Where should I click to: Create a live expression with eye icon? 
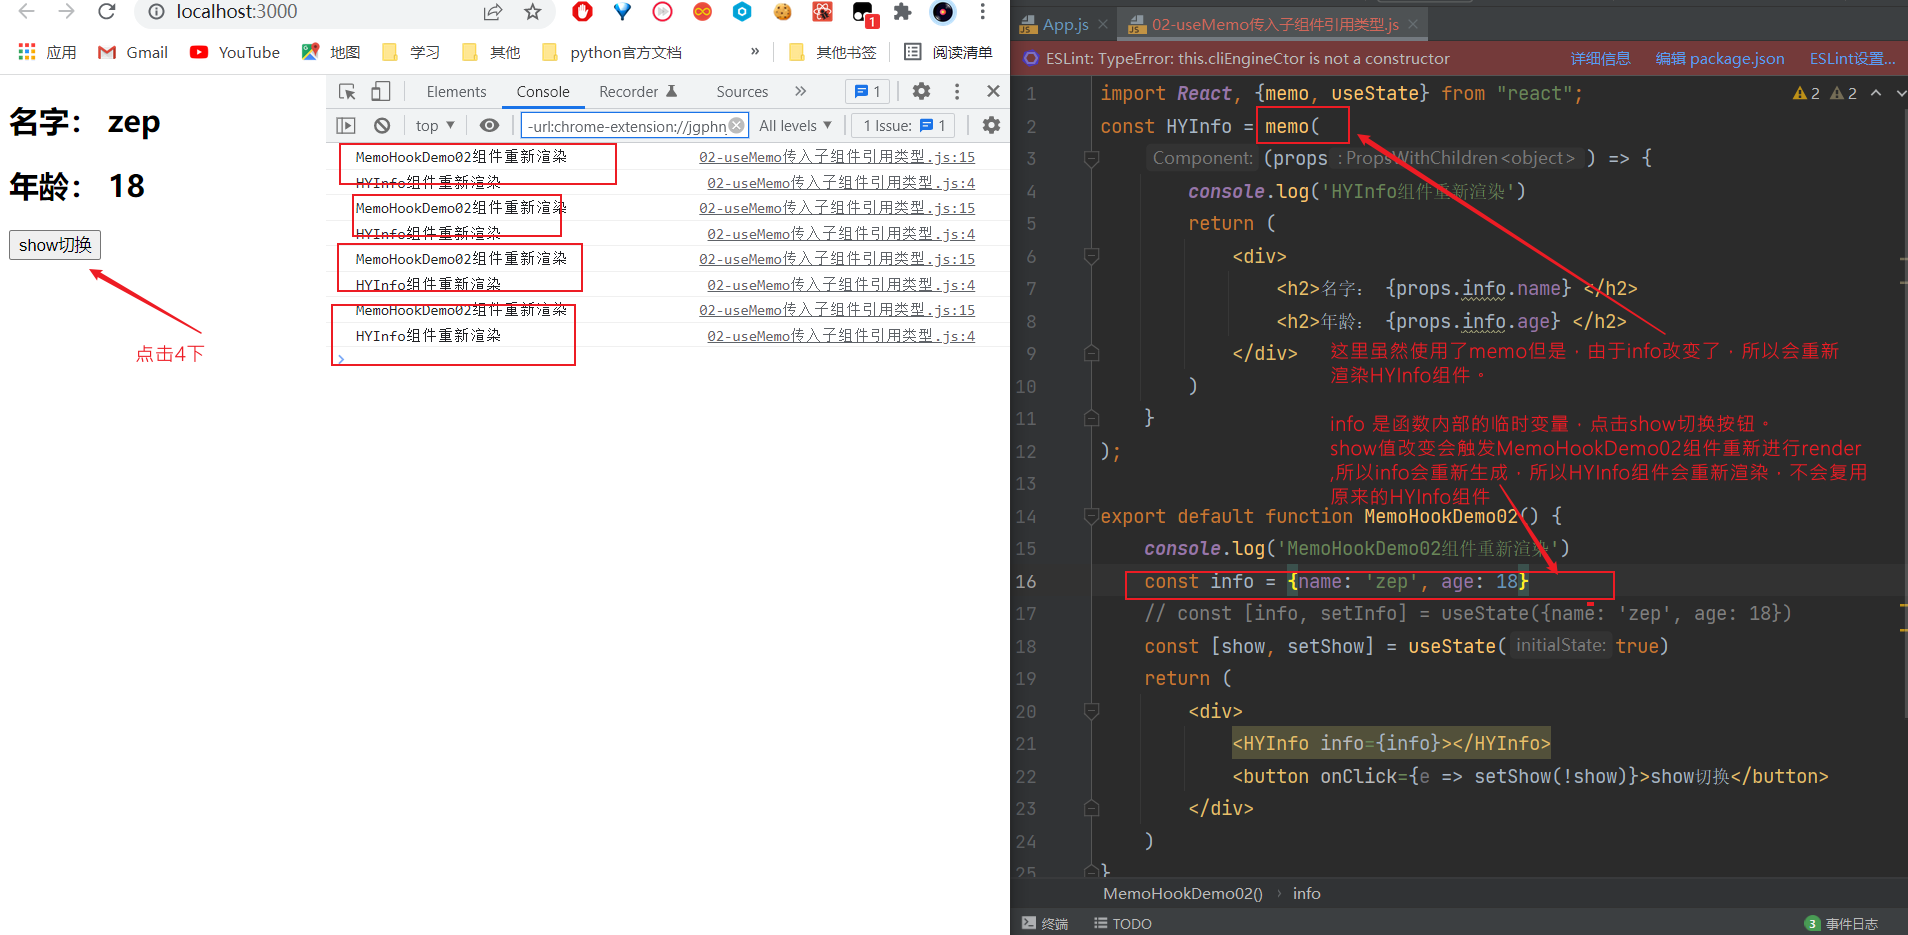(x=489, y=126)
